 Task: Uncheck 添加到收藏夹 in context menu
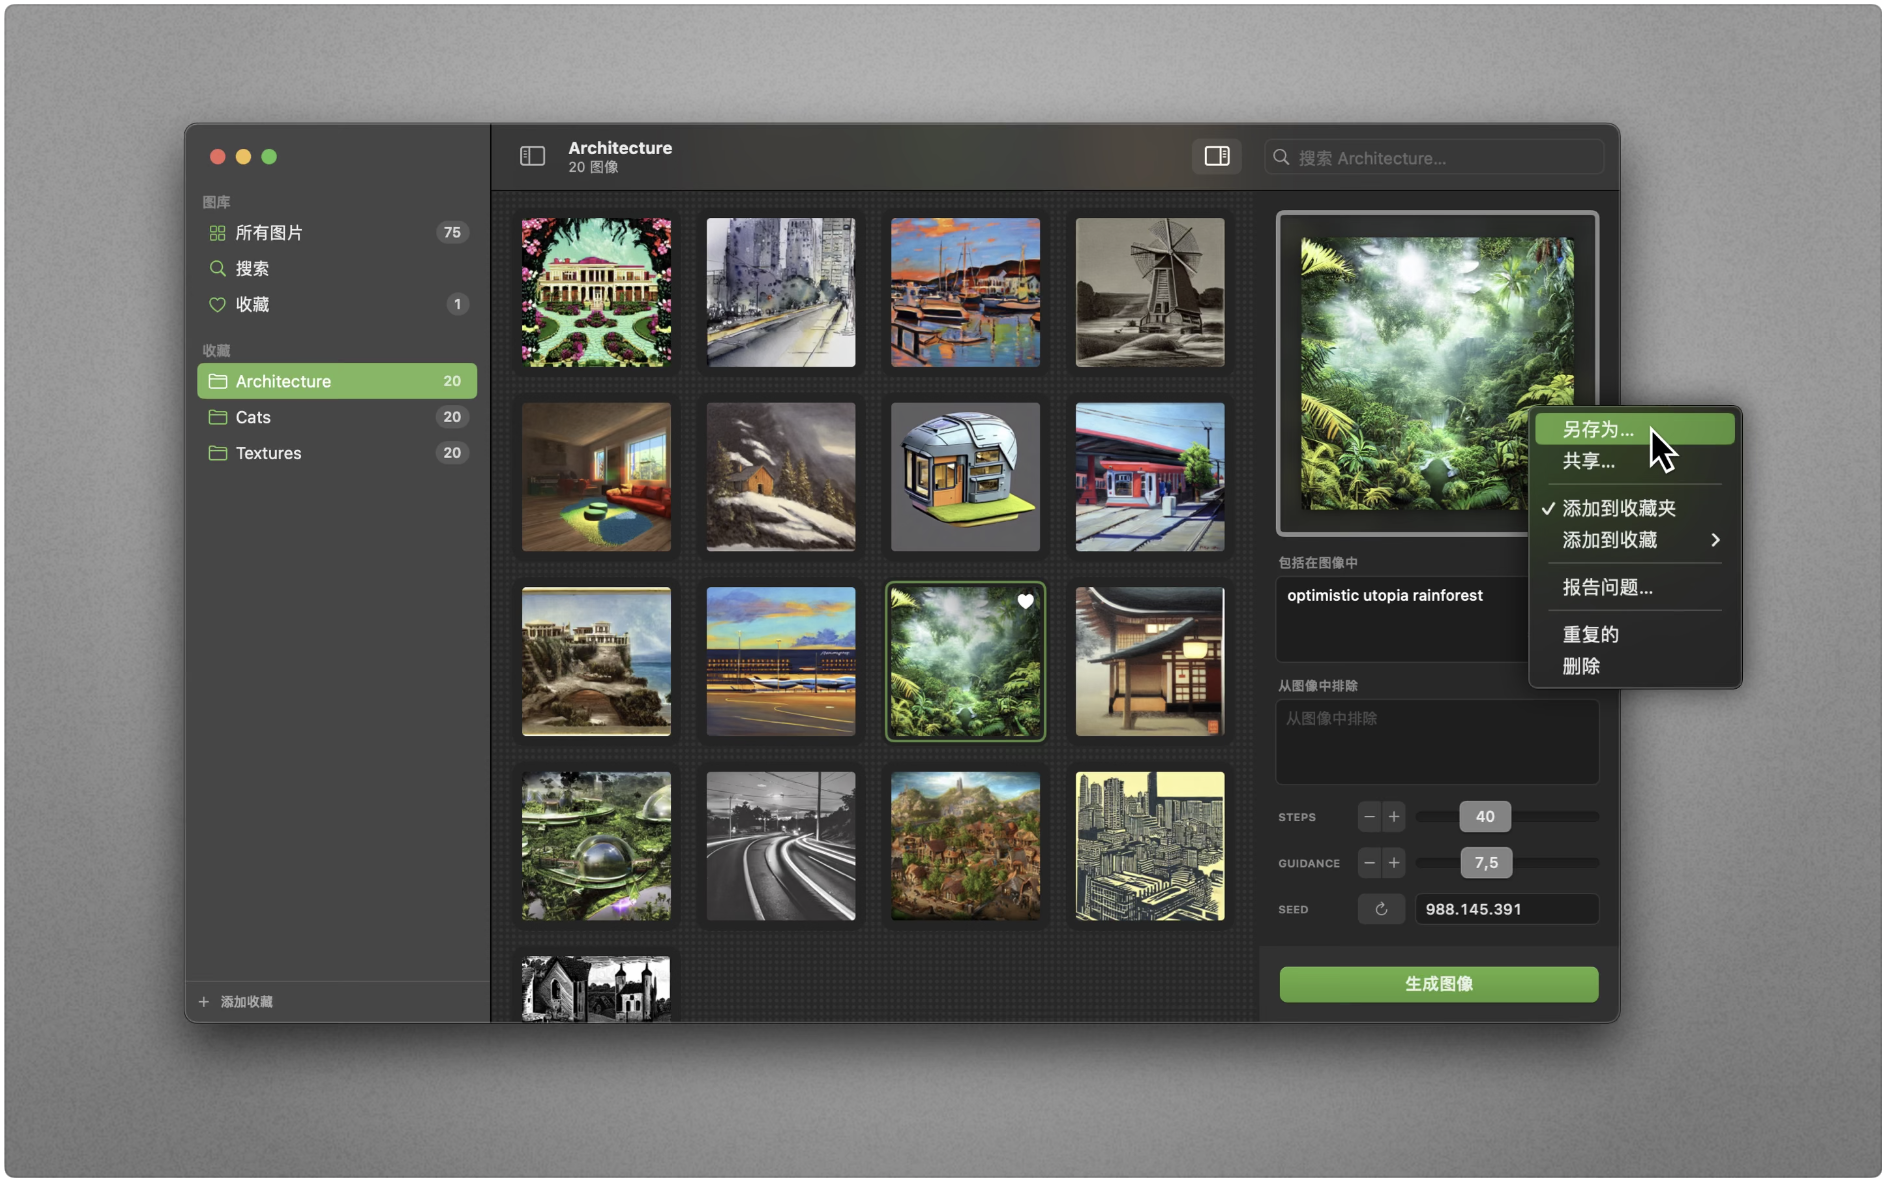[x=1618, y=508]
